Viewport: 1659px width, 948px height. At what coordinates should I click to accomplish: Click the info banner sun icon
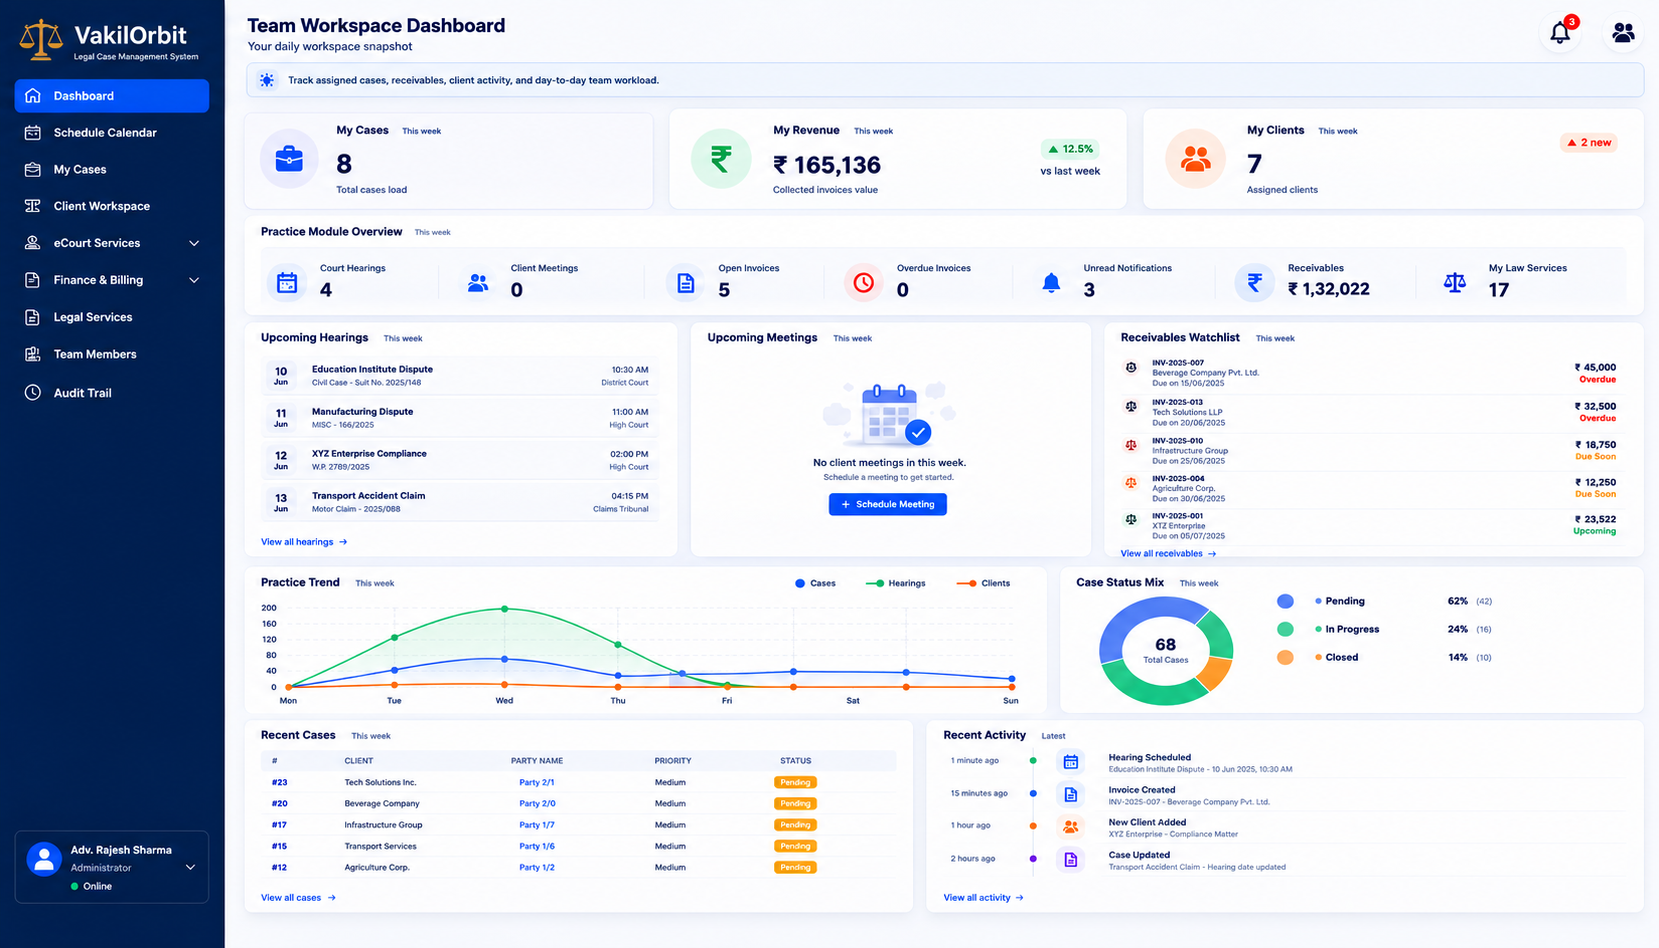(267, 80)
